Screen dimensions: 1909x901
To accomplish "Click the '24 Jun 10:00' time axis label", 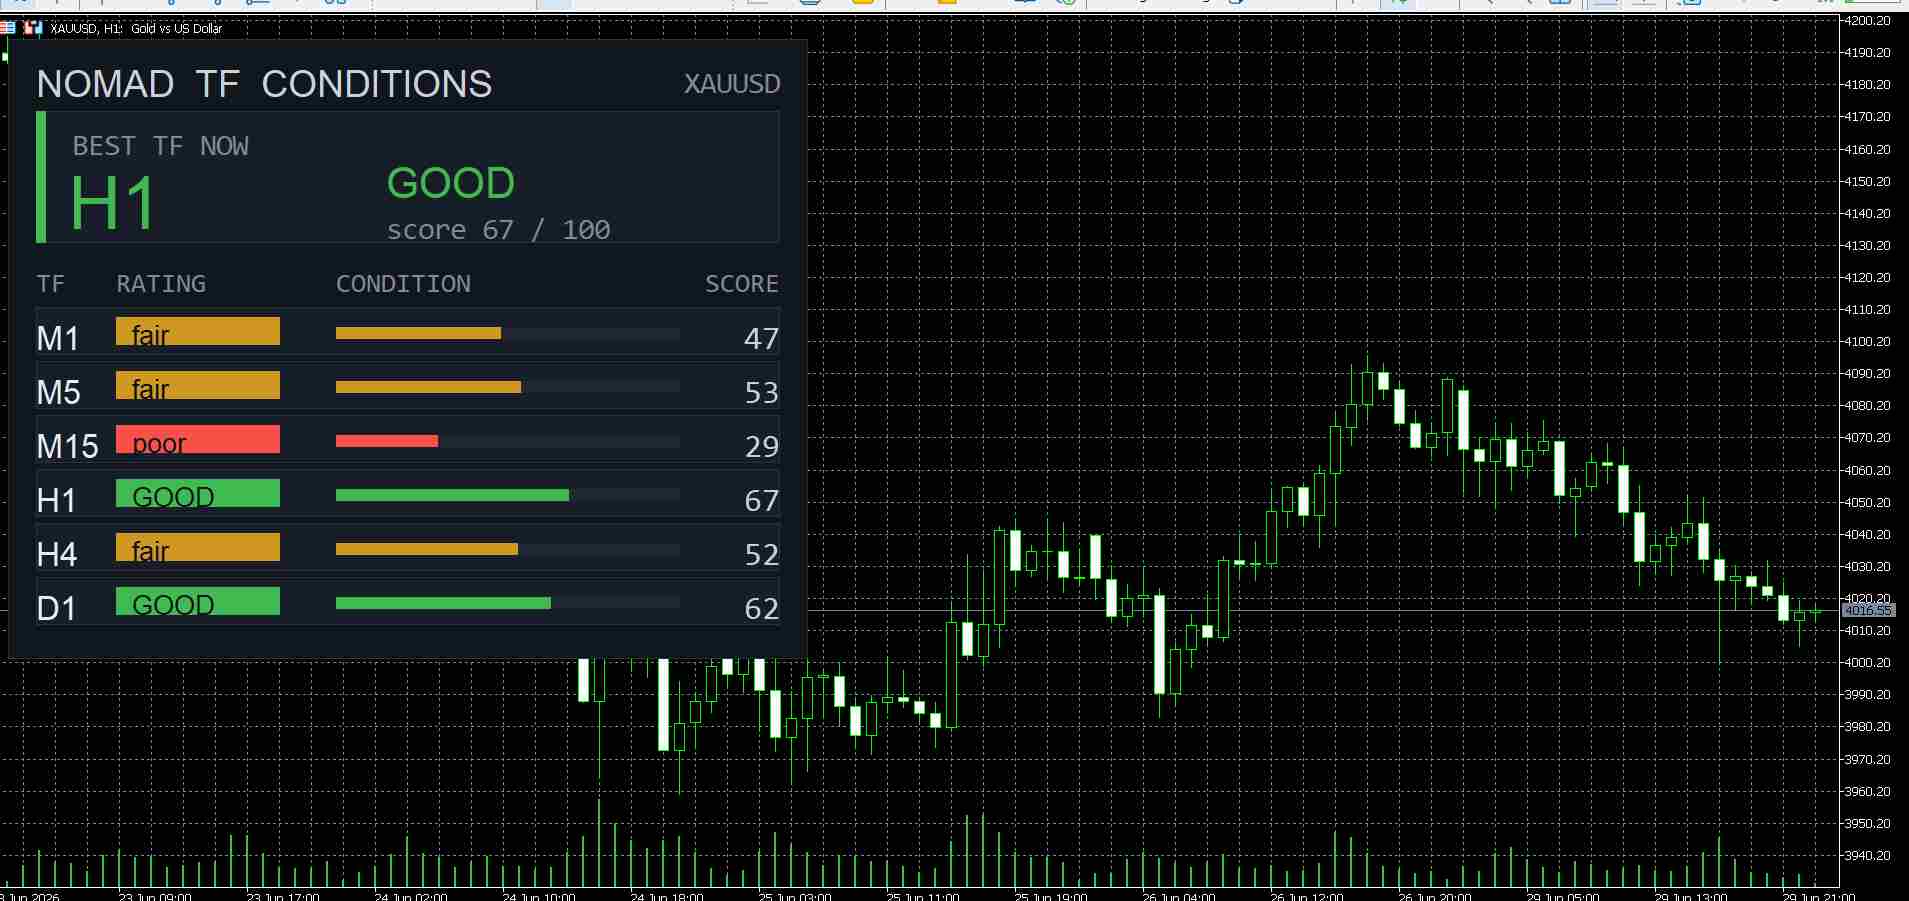I will pyautogui.click(x=539, y=896).
